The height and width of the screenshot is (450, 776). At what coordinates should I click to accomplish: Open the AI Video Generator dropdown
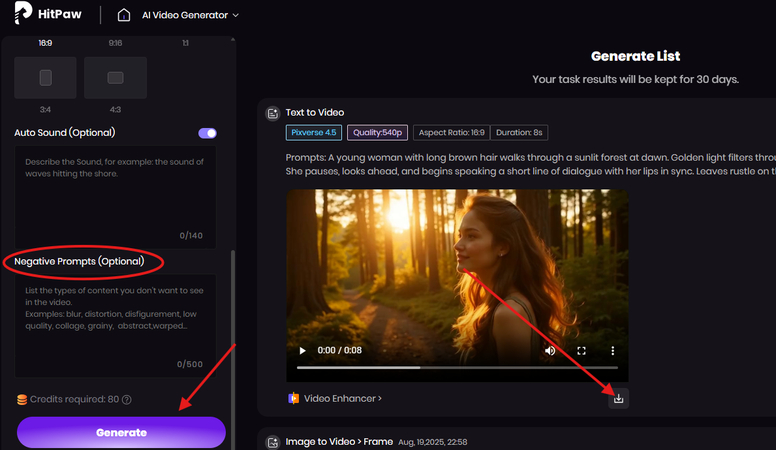190,15
